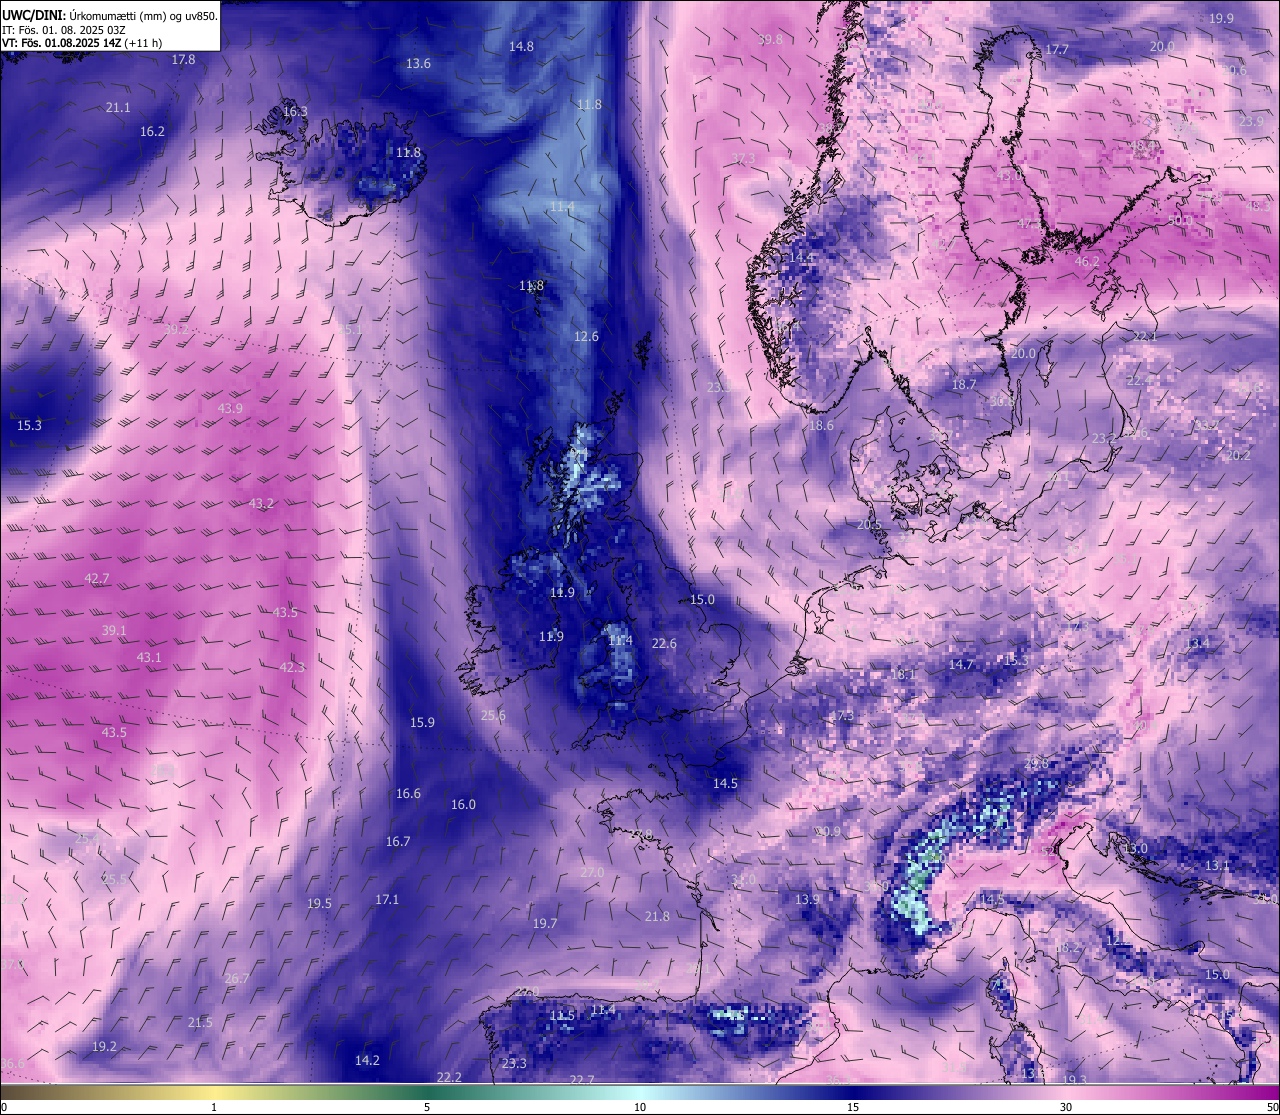The height and width of the screenshot is (1115, 1280).
Task: Click the value 12.6 north of Scotland
Action: [x=586, y=337]
